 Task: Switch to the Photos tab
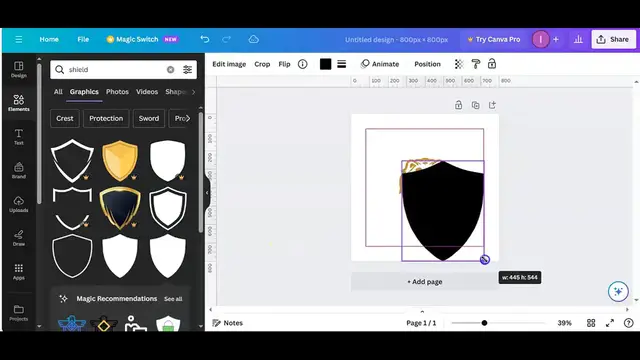[x=117, y=92]
